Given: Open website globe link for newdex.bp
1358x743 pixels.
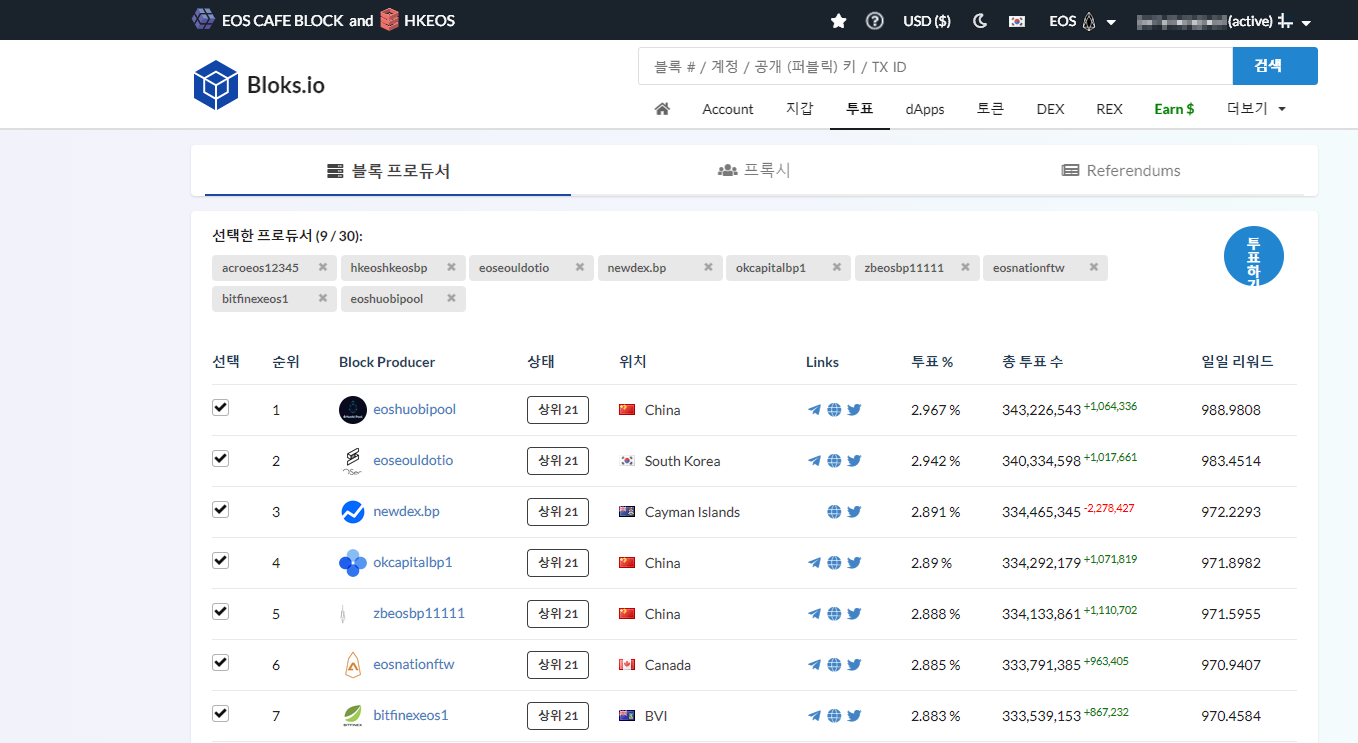Looking at the screenshot, I should 834,512.
